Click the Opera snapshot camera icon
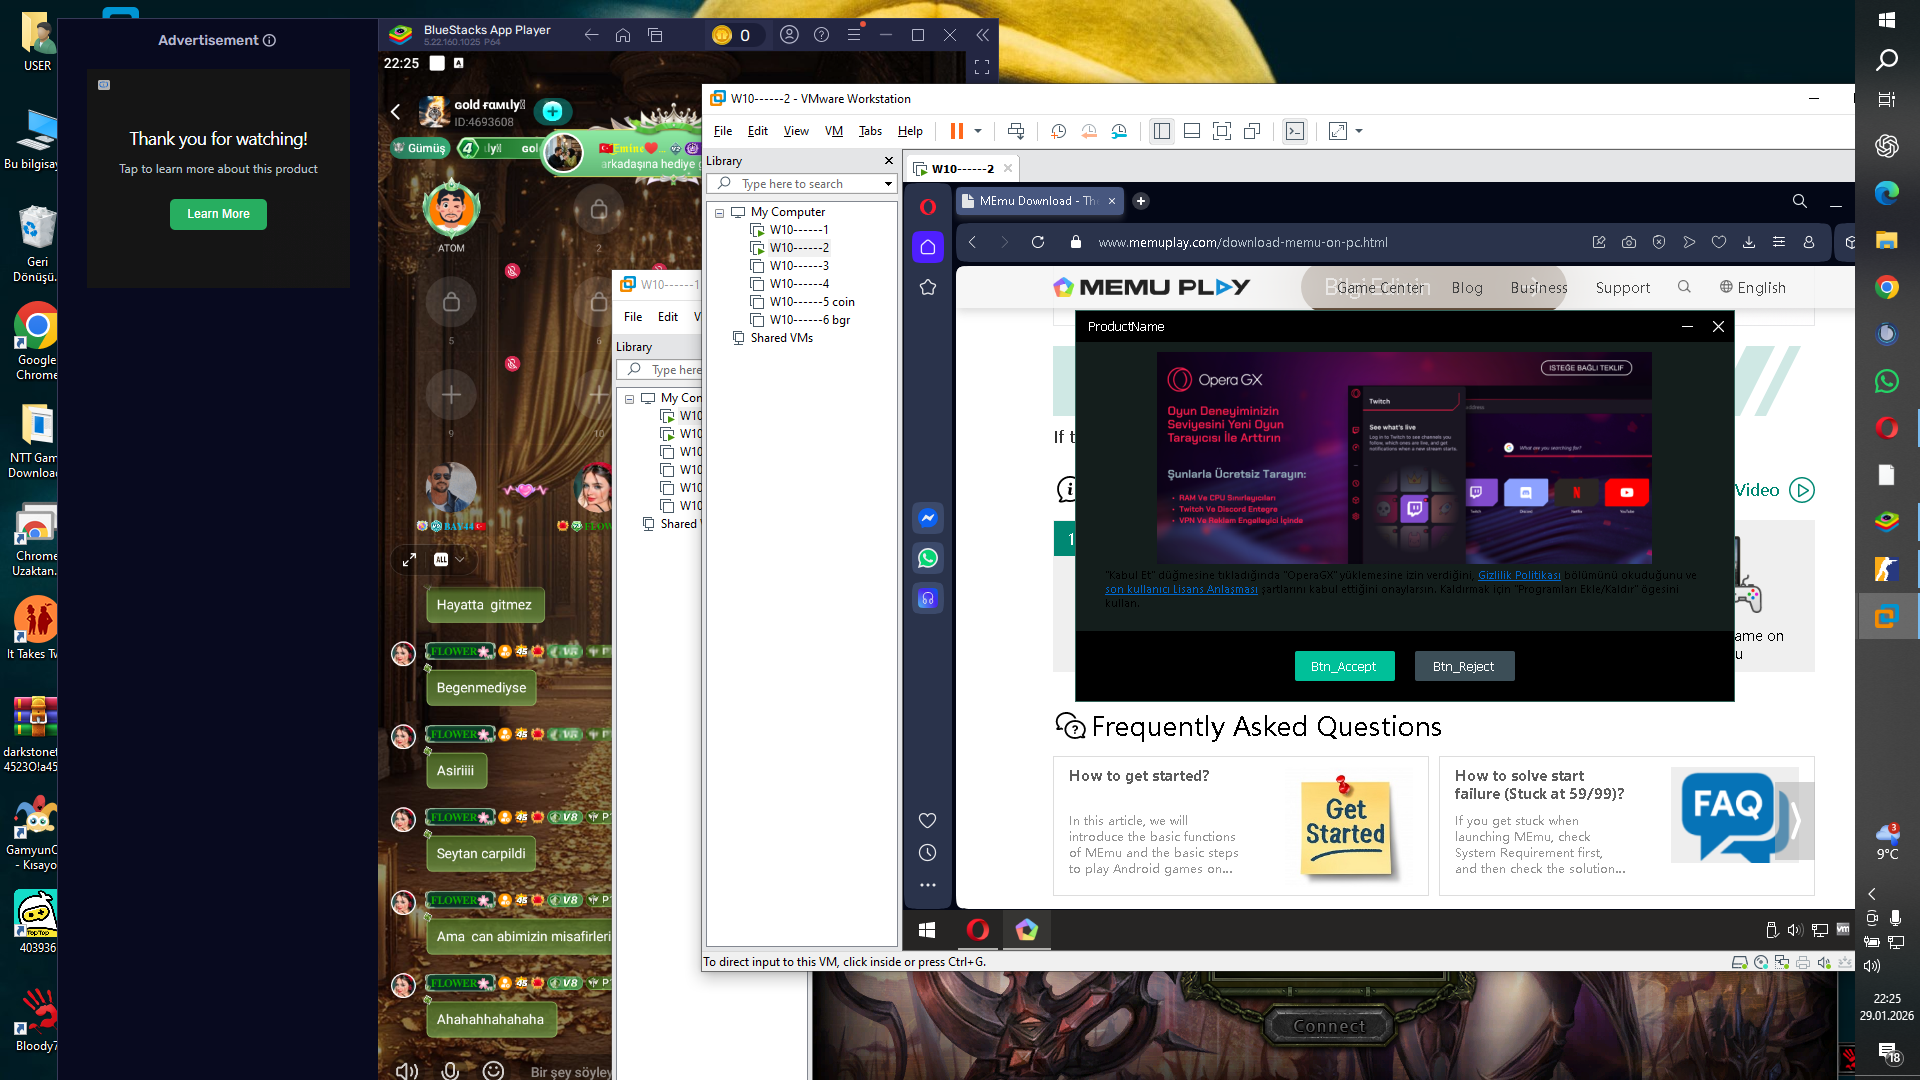Screen dimensions: 1920x1080 point(1629,242)
